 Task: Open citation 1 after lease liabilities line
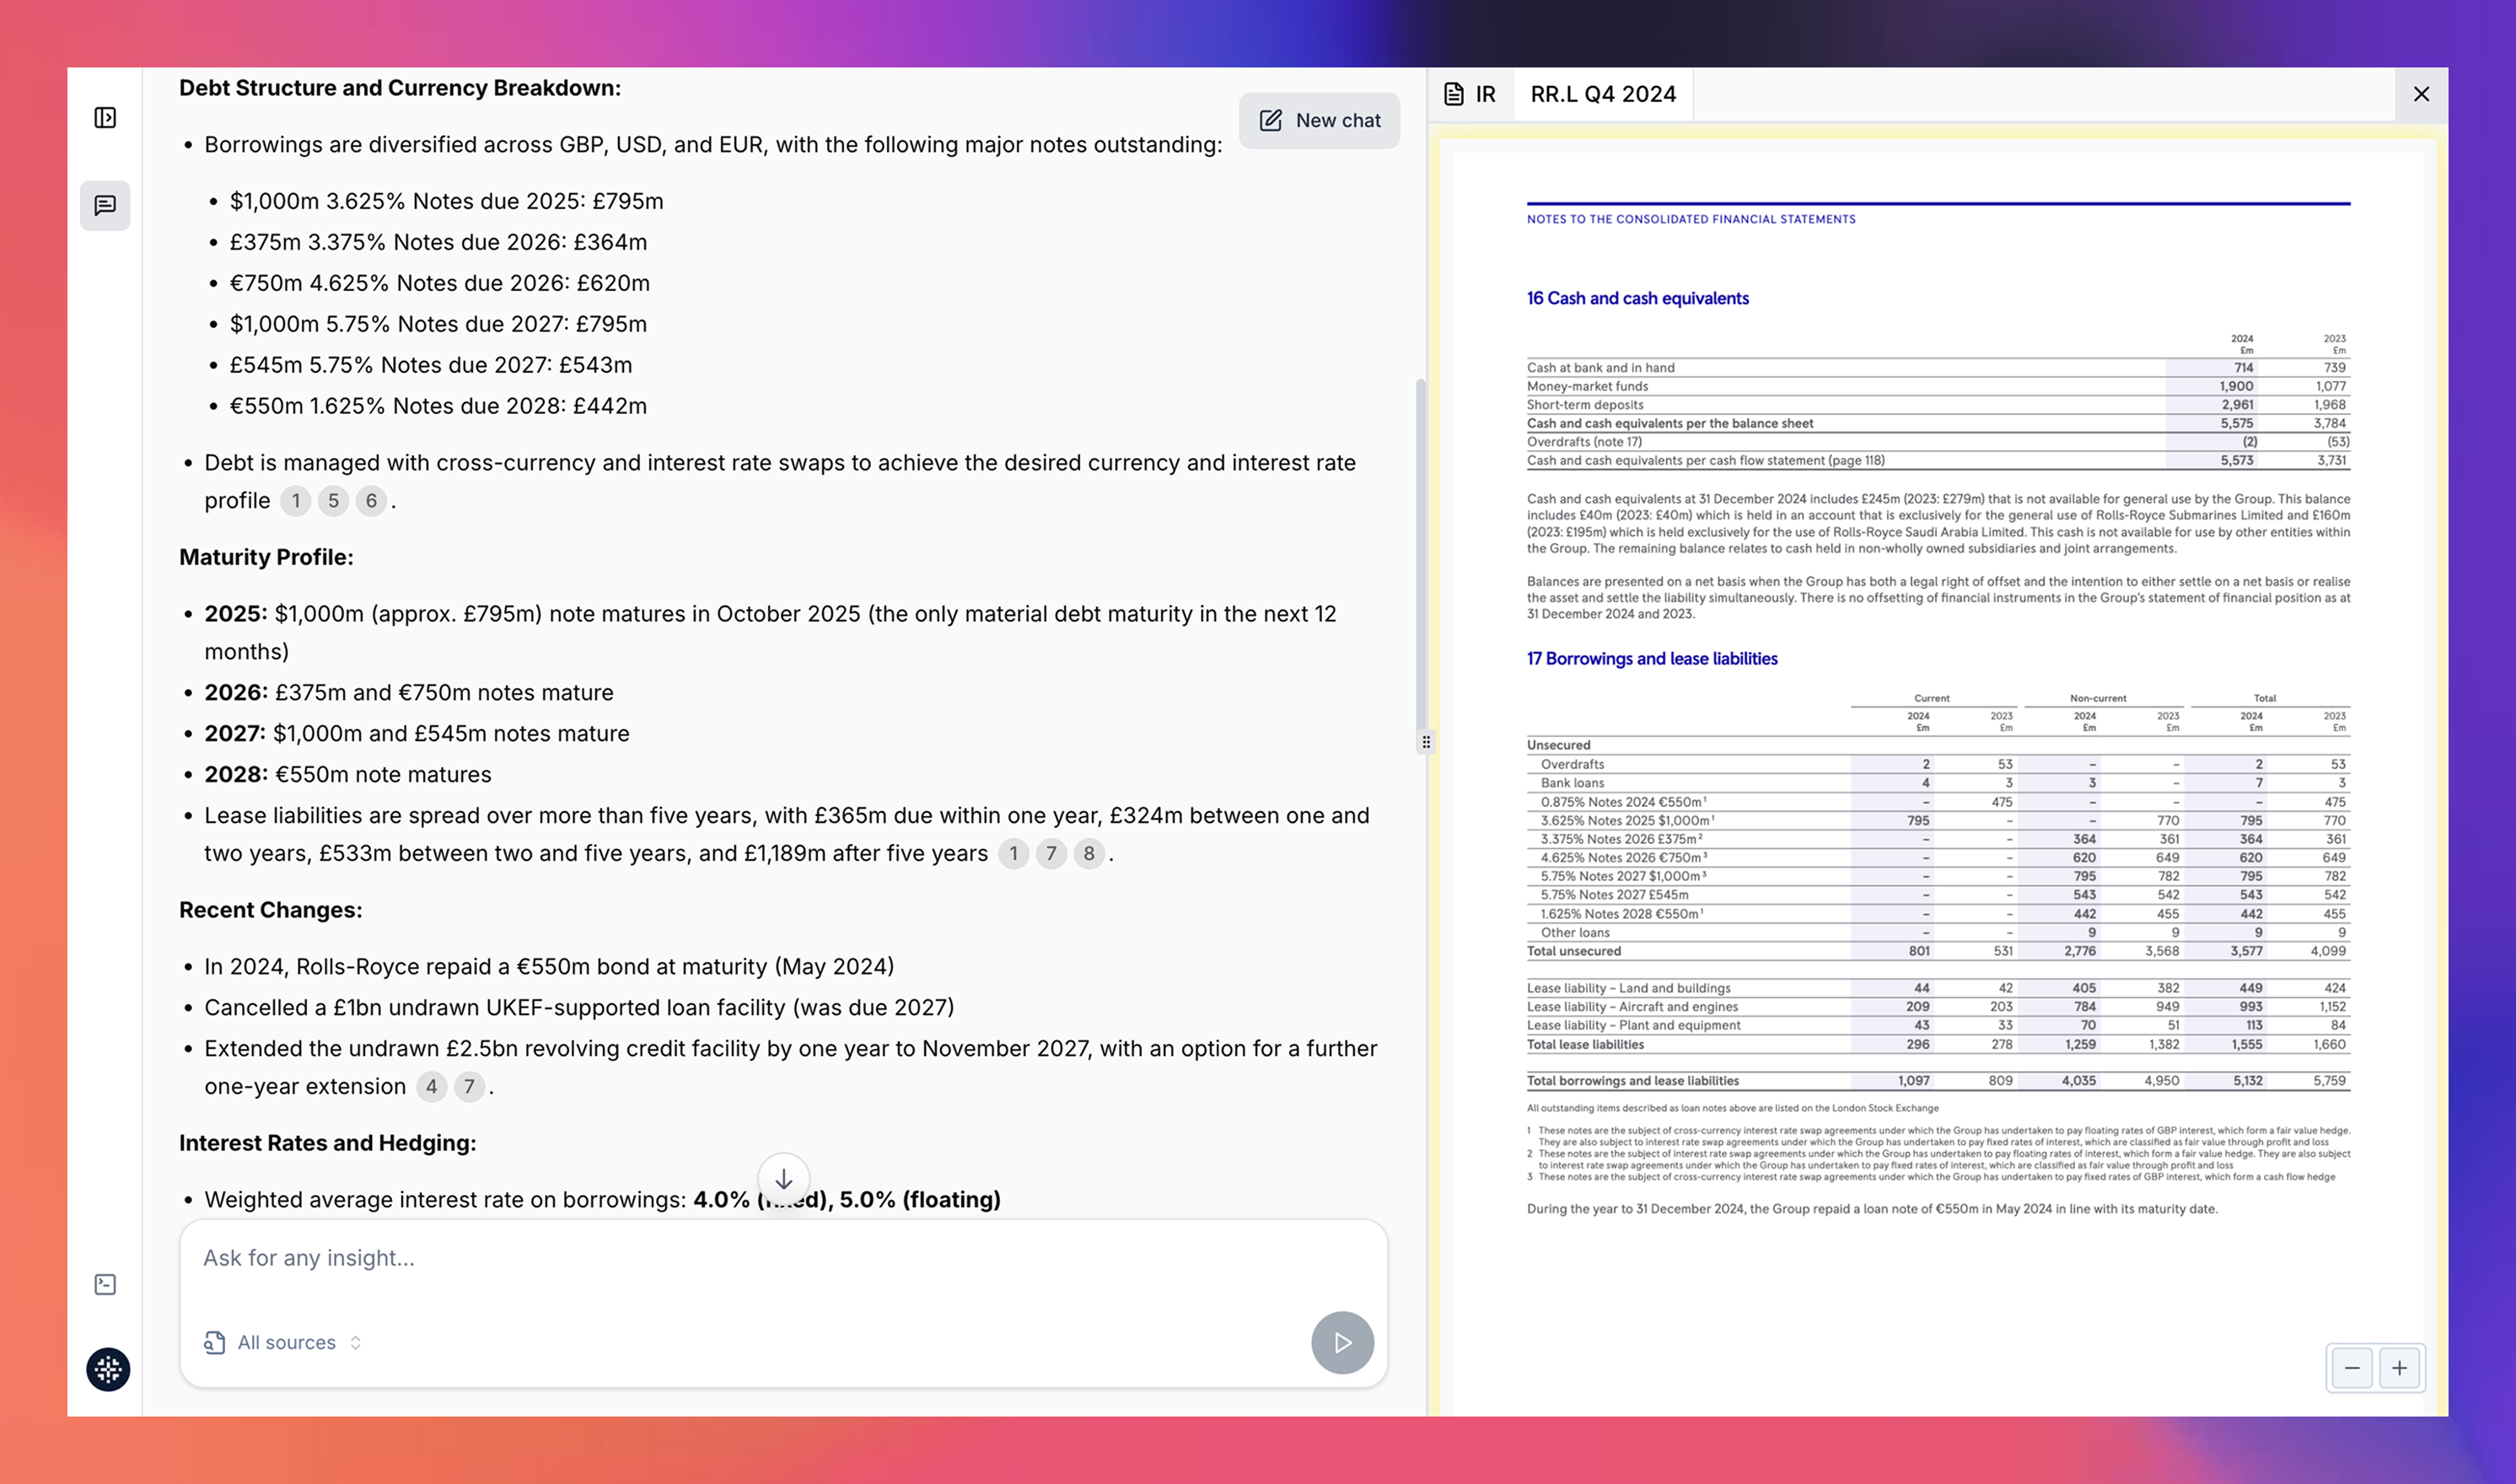pos(1014,854)
